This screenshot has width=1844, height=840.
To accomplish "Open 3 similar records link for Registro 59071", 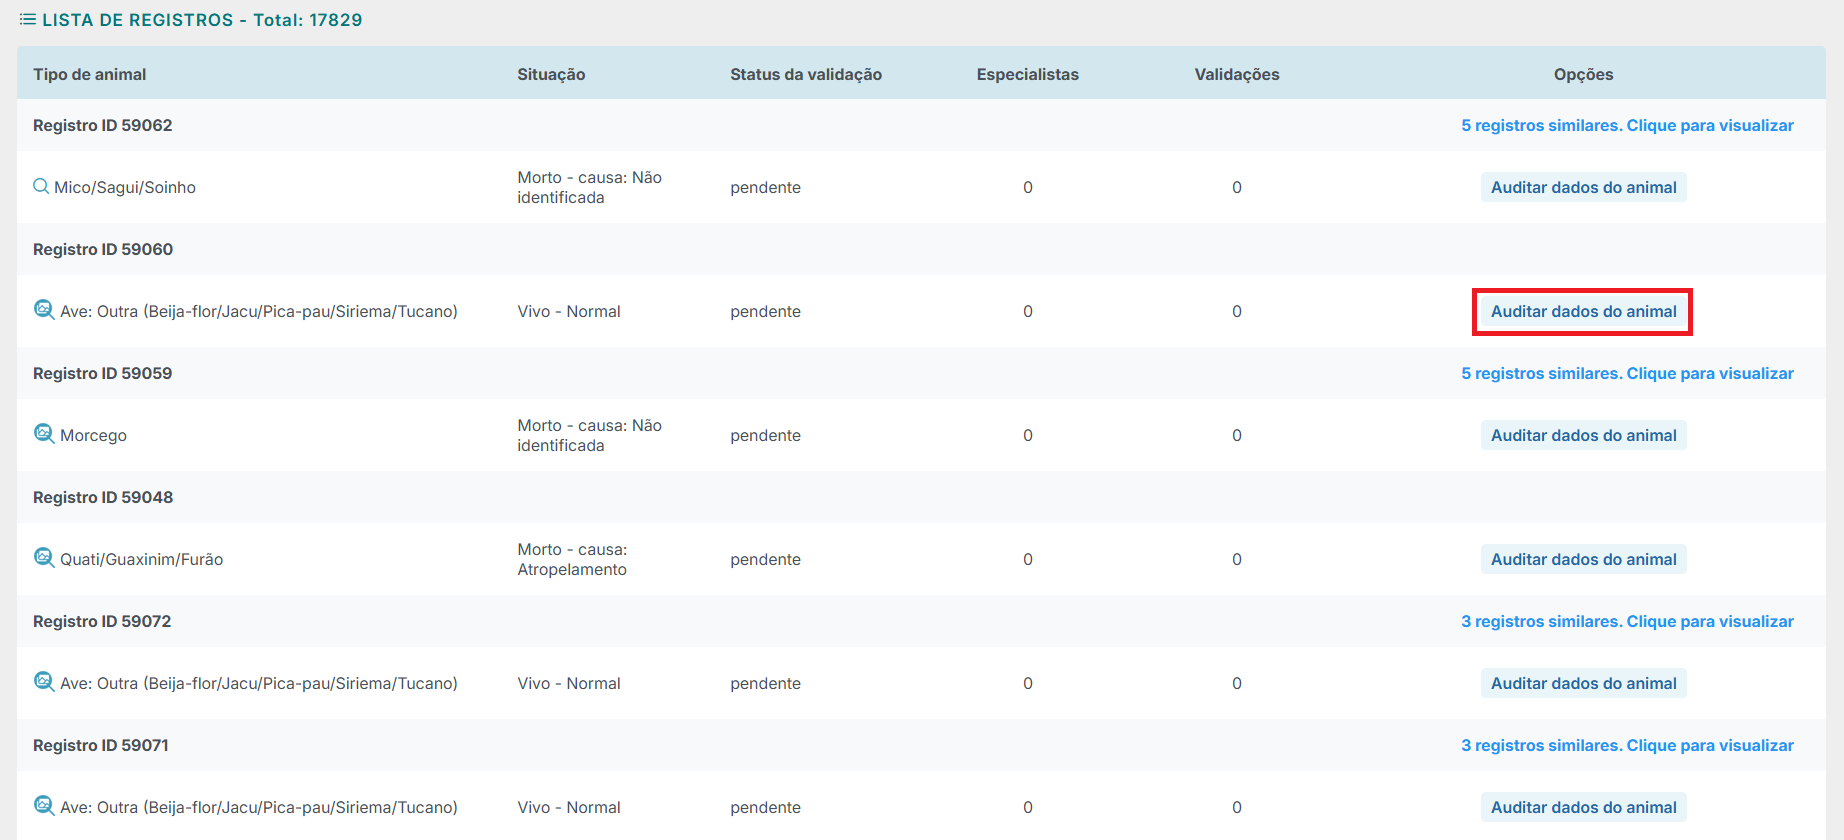I will (1627, 745).
